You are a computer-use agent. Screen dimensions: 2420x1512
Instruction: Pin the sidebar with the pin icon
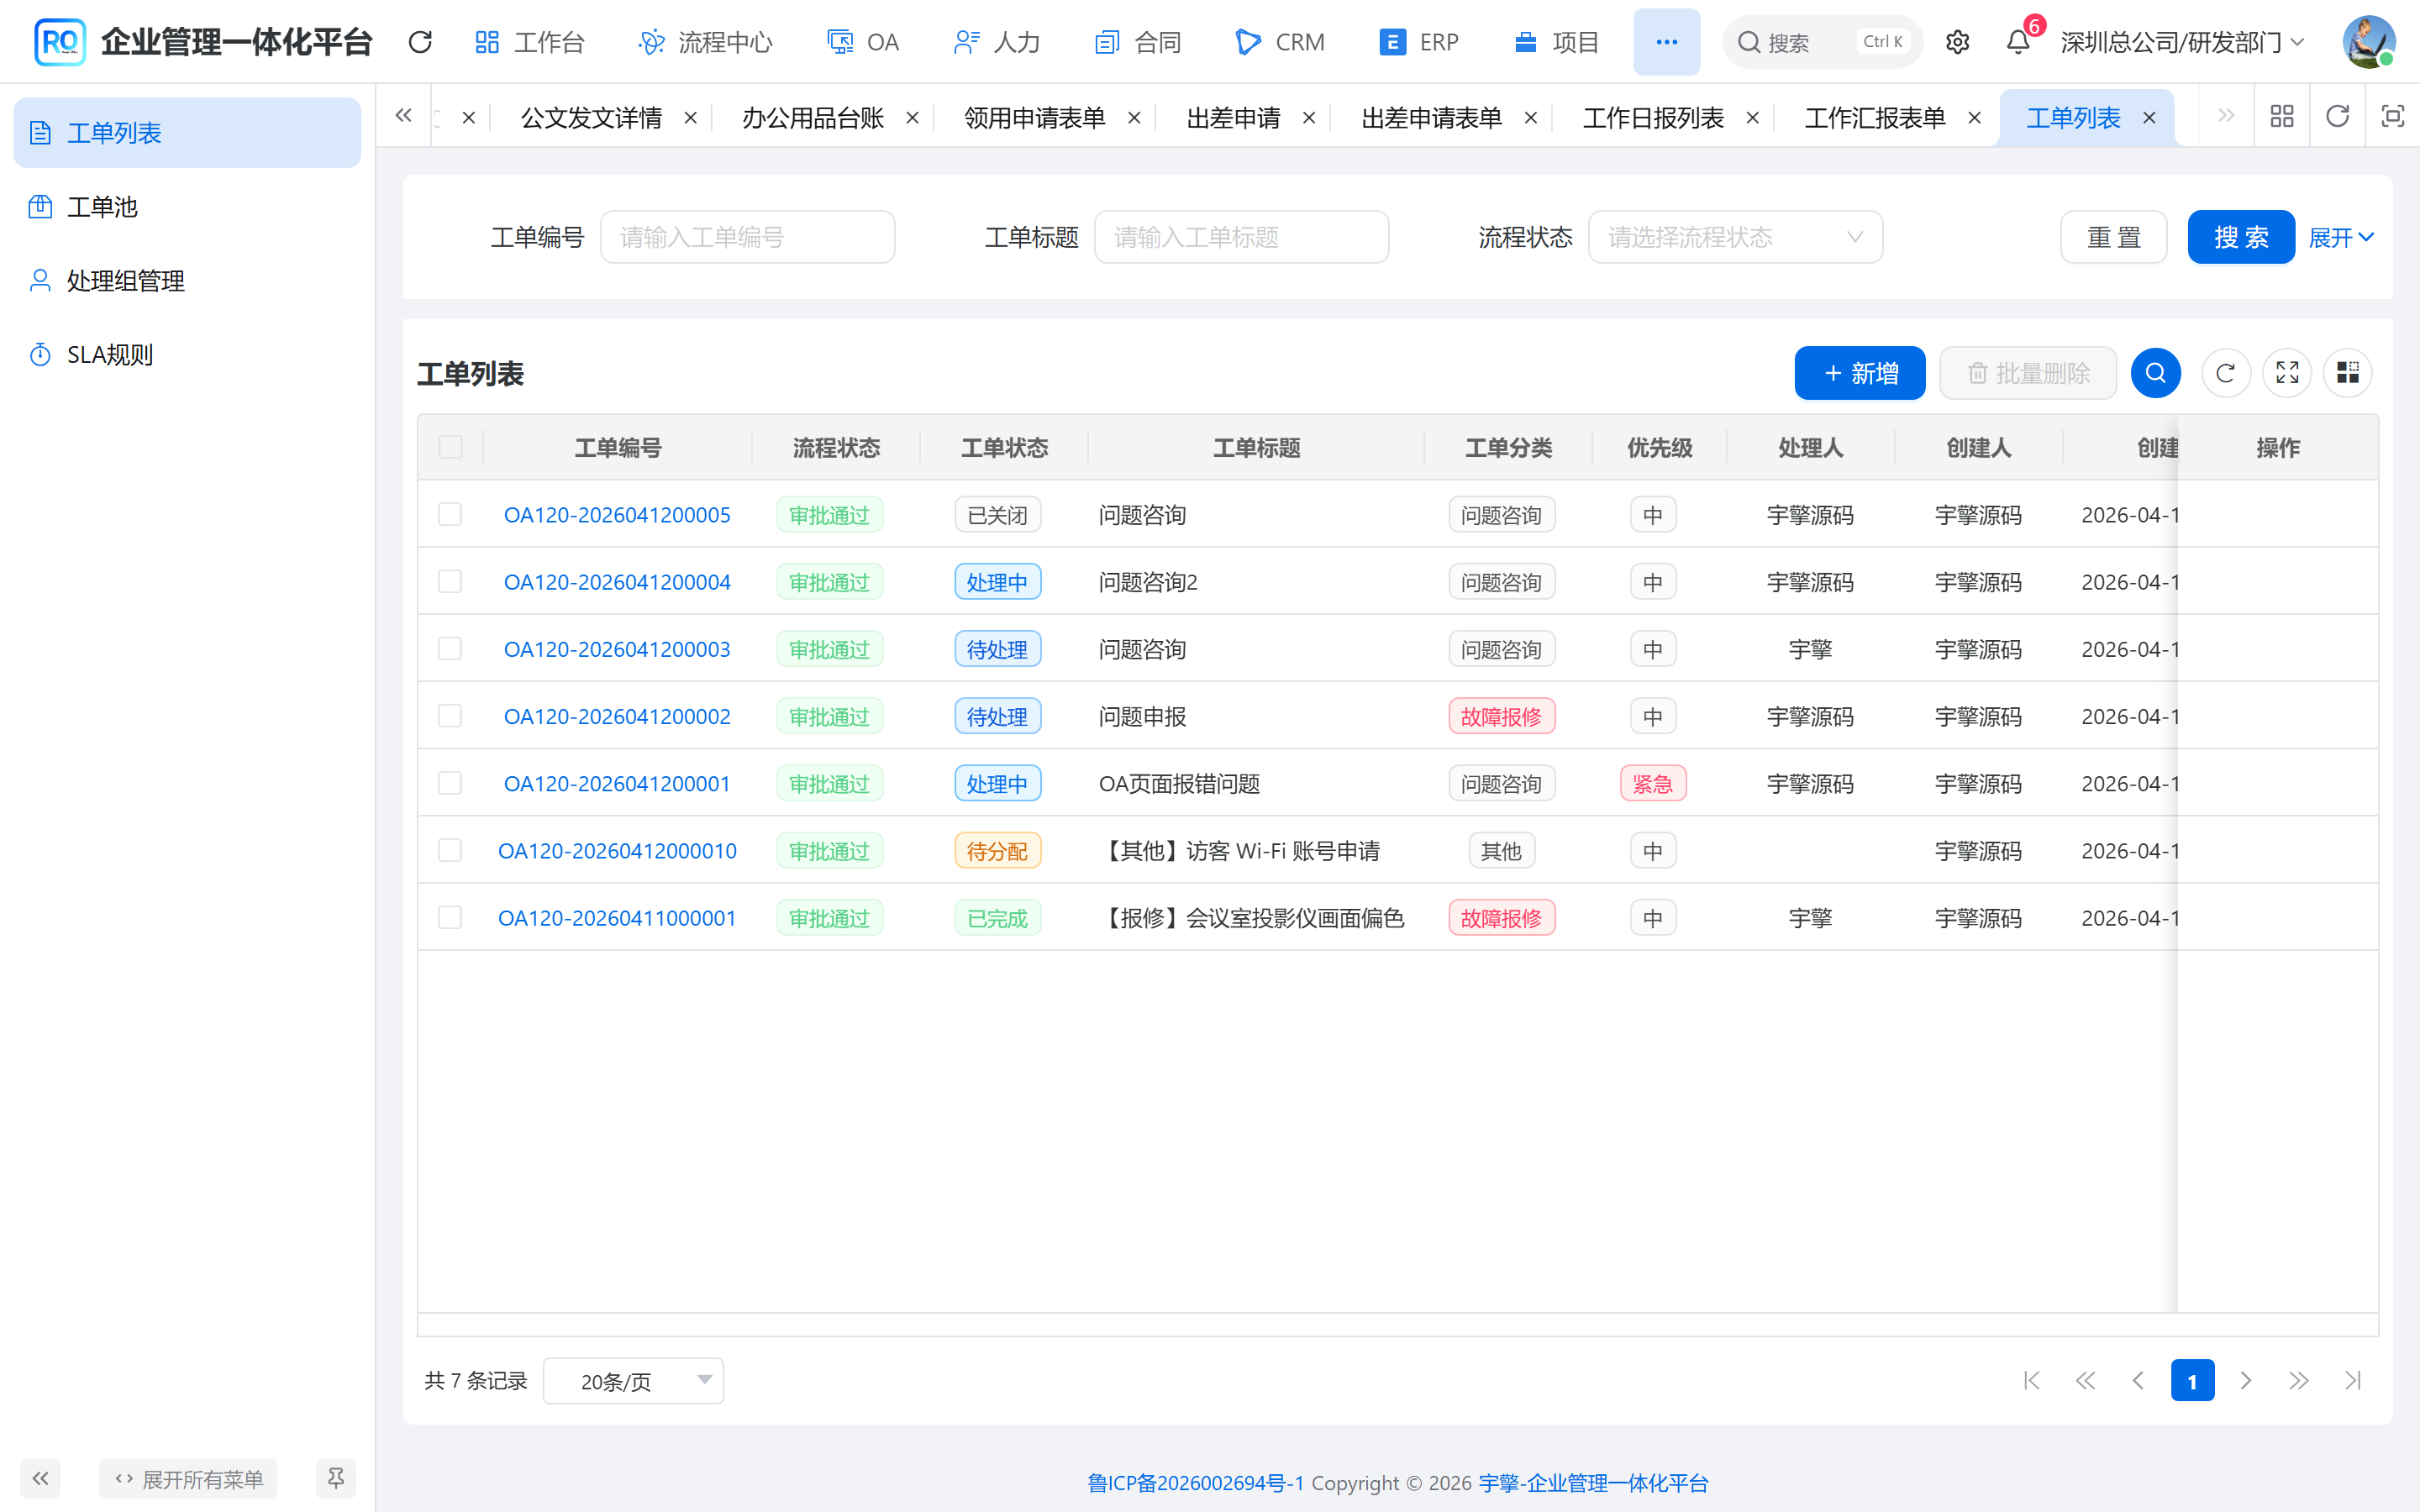click(x=336, y=1478)
